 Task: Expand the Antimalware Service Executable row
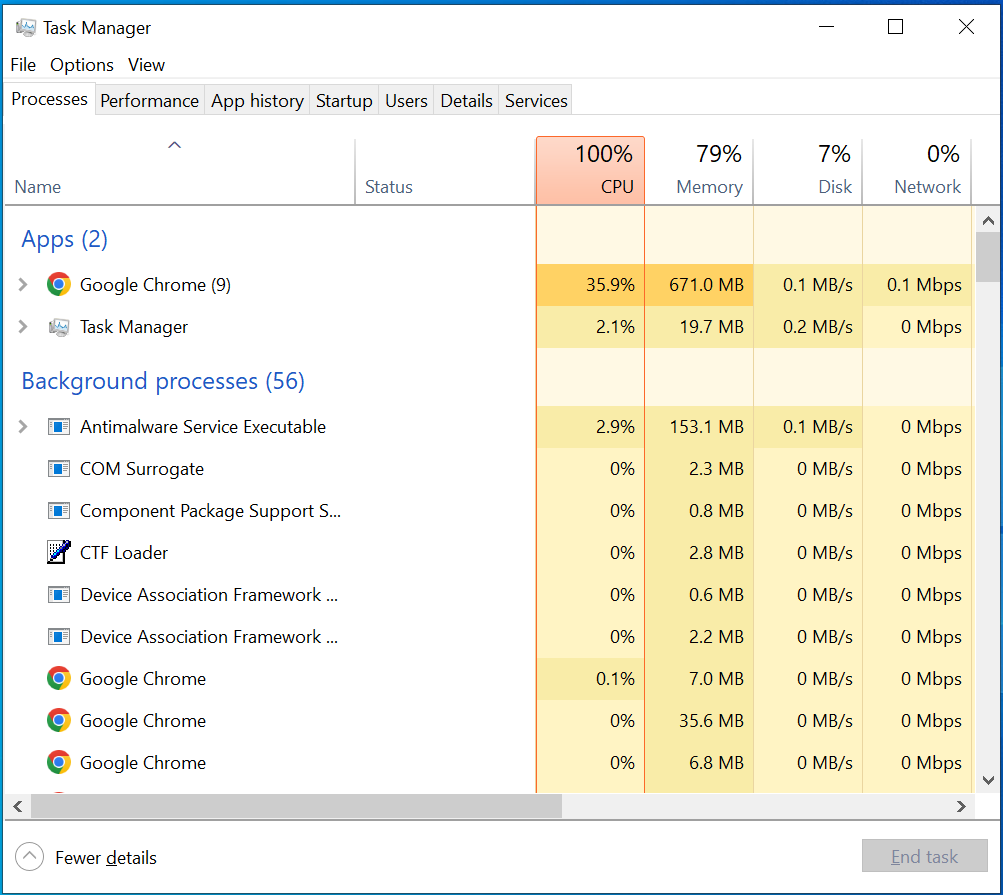tap(23, 427)
